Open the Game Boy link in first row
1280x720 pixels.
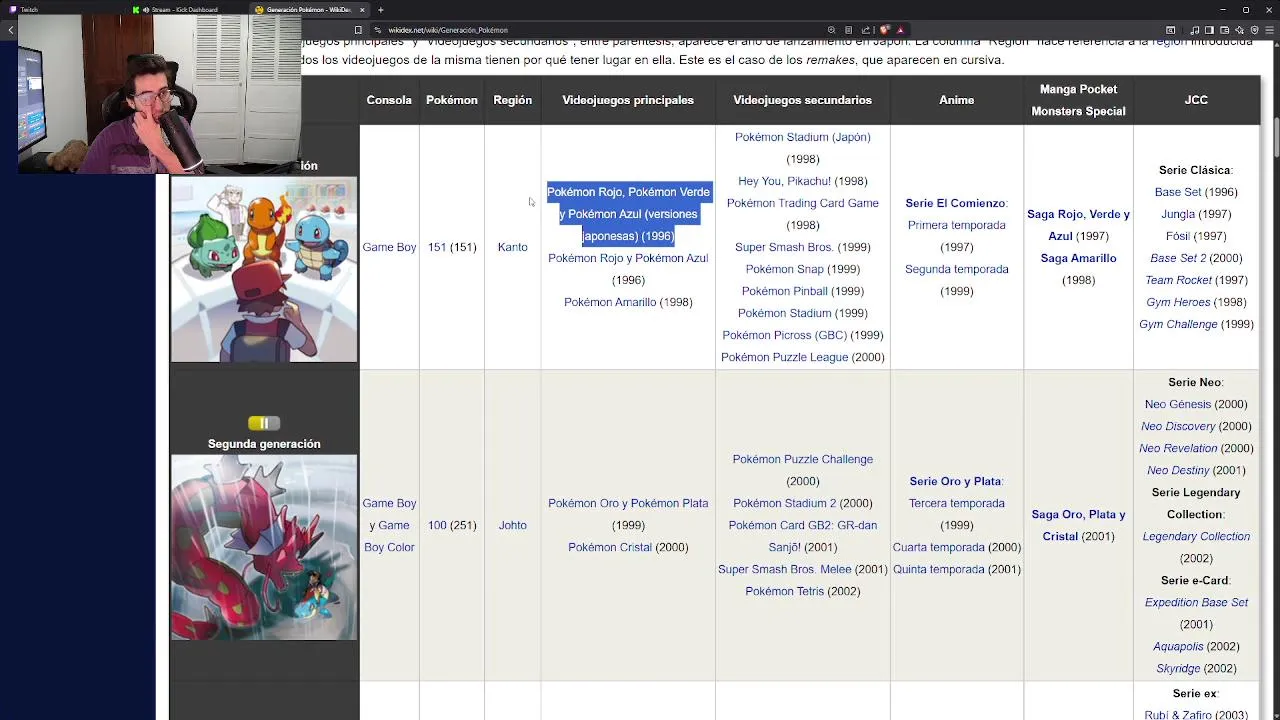(389, 247)
